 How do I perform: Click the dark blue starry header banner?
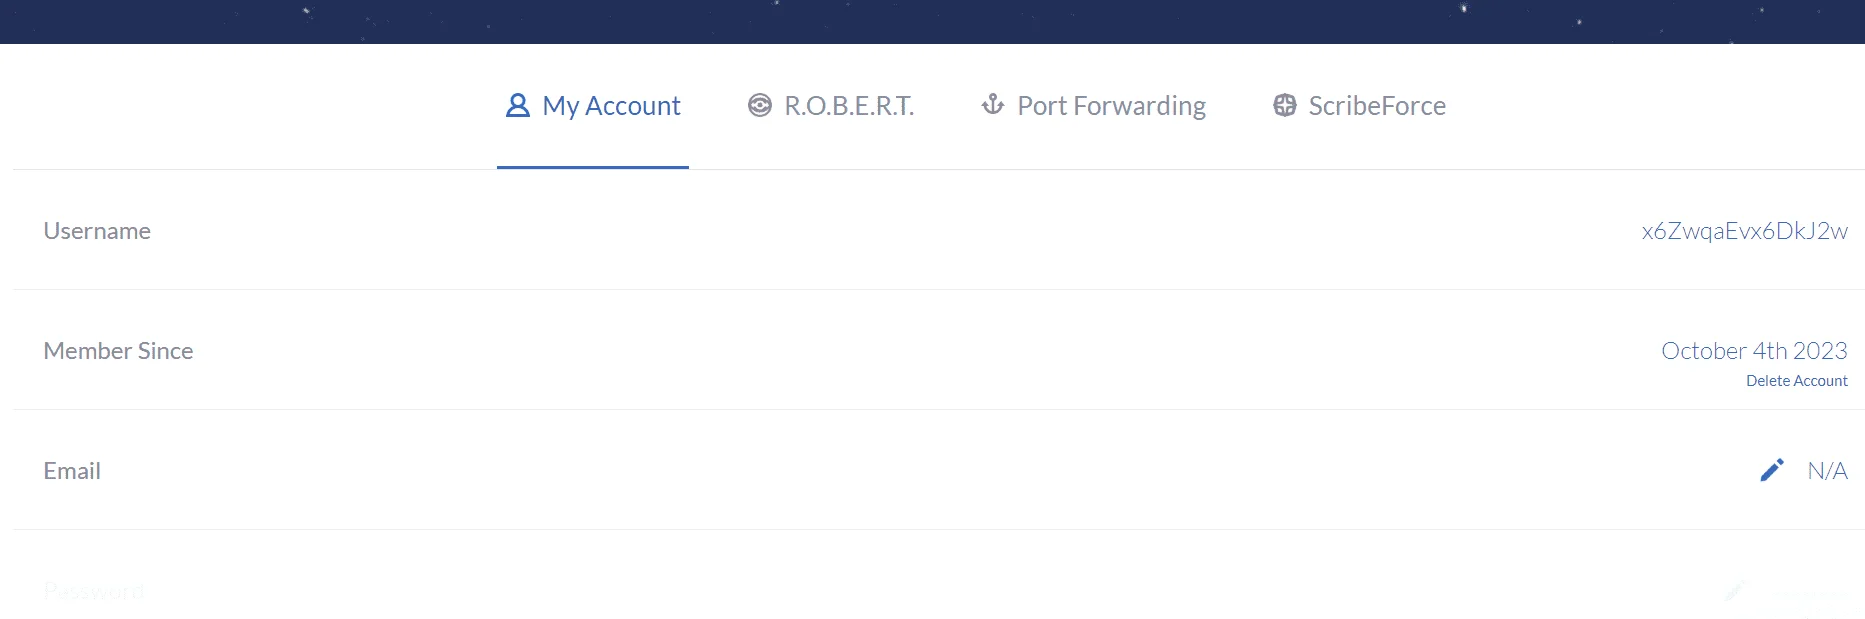932,22
